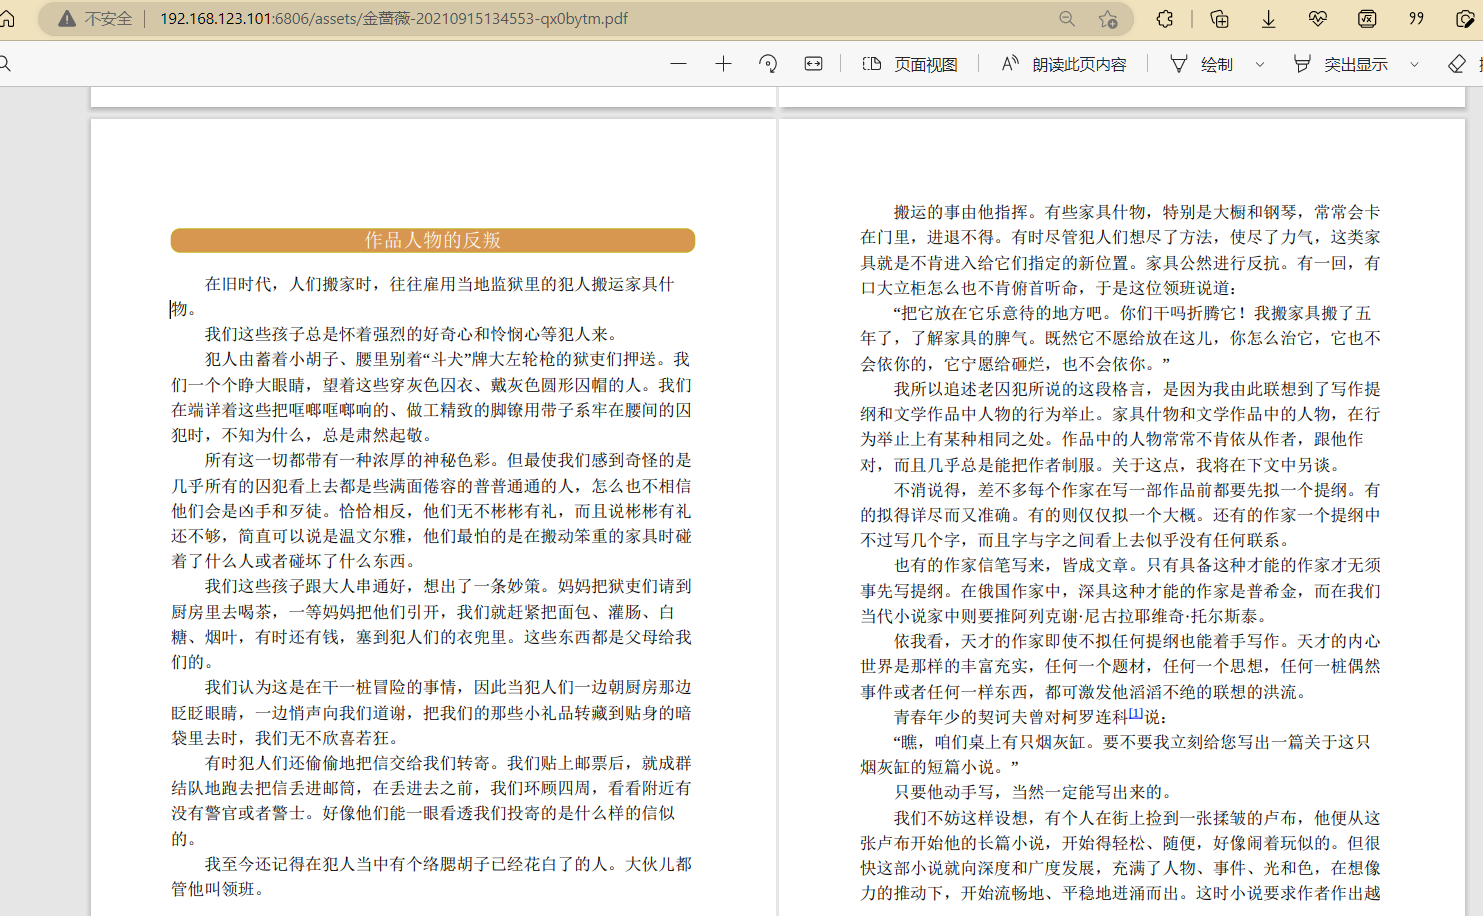1483x916 pixels.
Task: Start 朗读此页内容 read aloud
Action: [1064, 64]
